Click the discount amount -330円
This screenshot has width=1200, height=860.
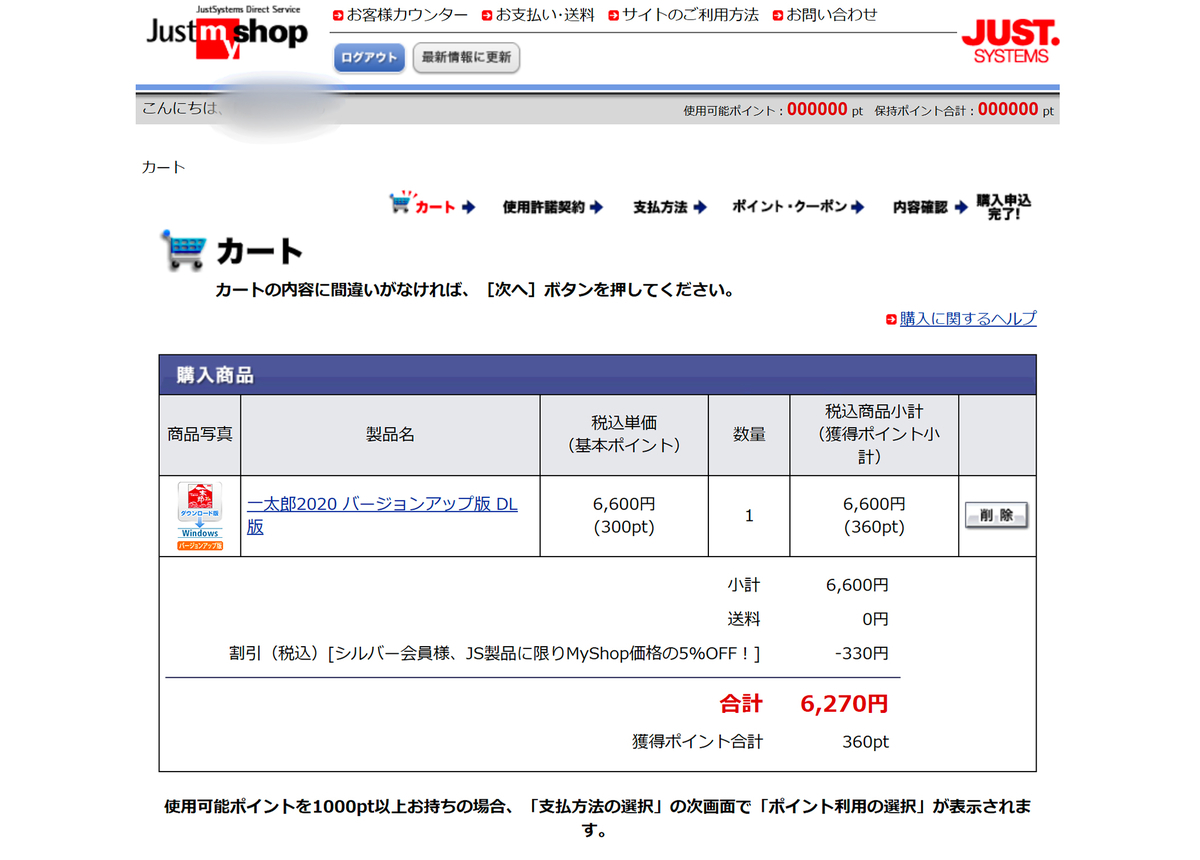[x=861, y=653]
